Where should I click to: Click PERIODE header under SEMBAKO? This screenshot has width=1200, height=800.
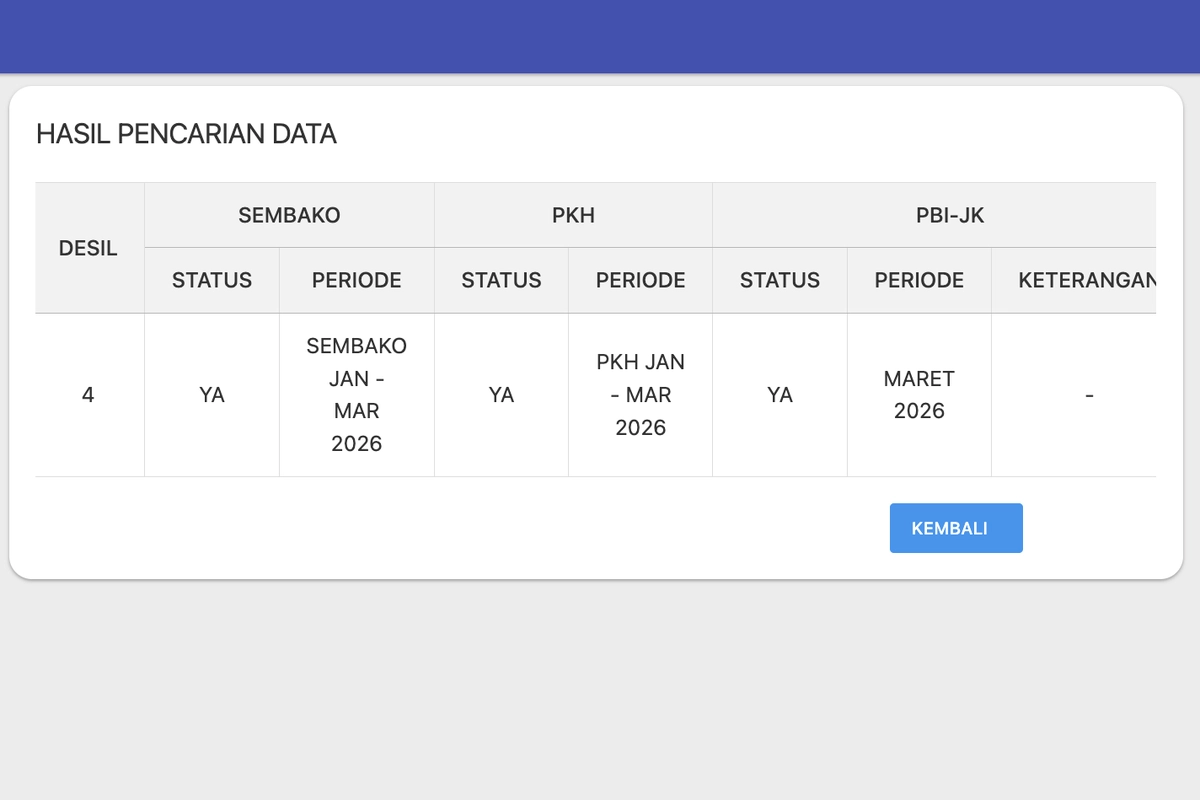pos(357,281)
